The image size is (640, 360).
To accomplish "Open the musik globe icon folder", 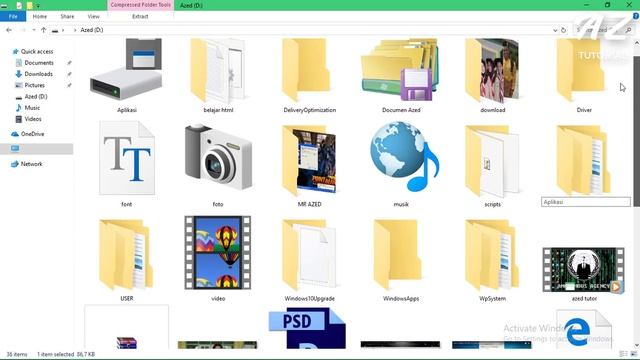I will click(x=404, y=157).
